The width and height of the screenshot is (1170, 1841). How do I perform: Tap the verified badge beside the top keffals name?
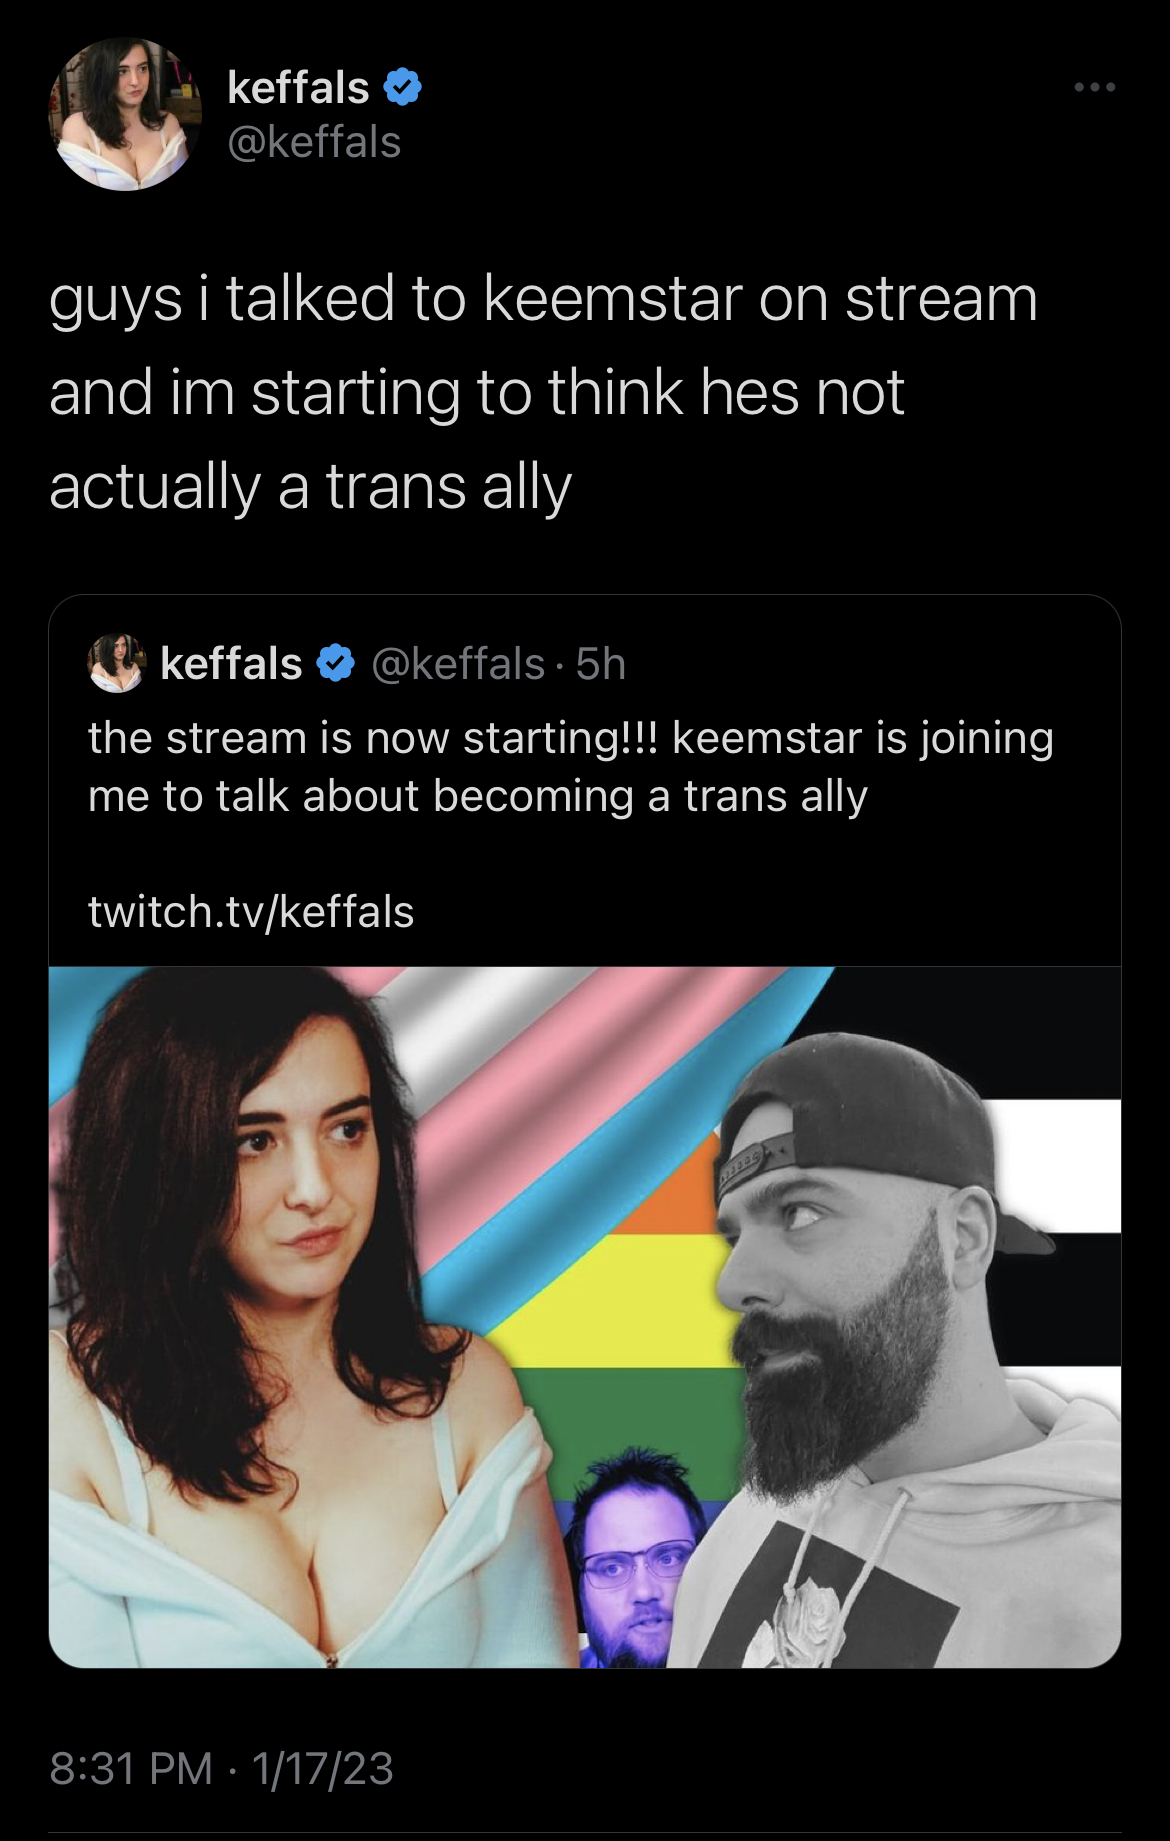402,88
